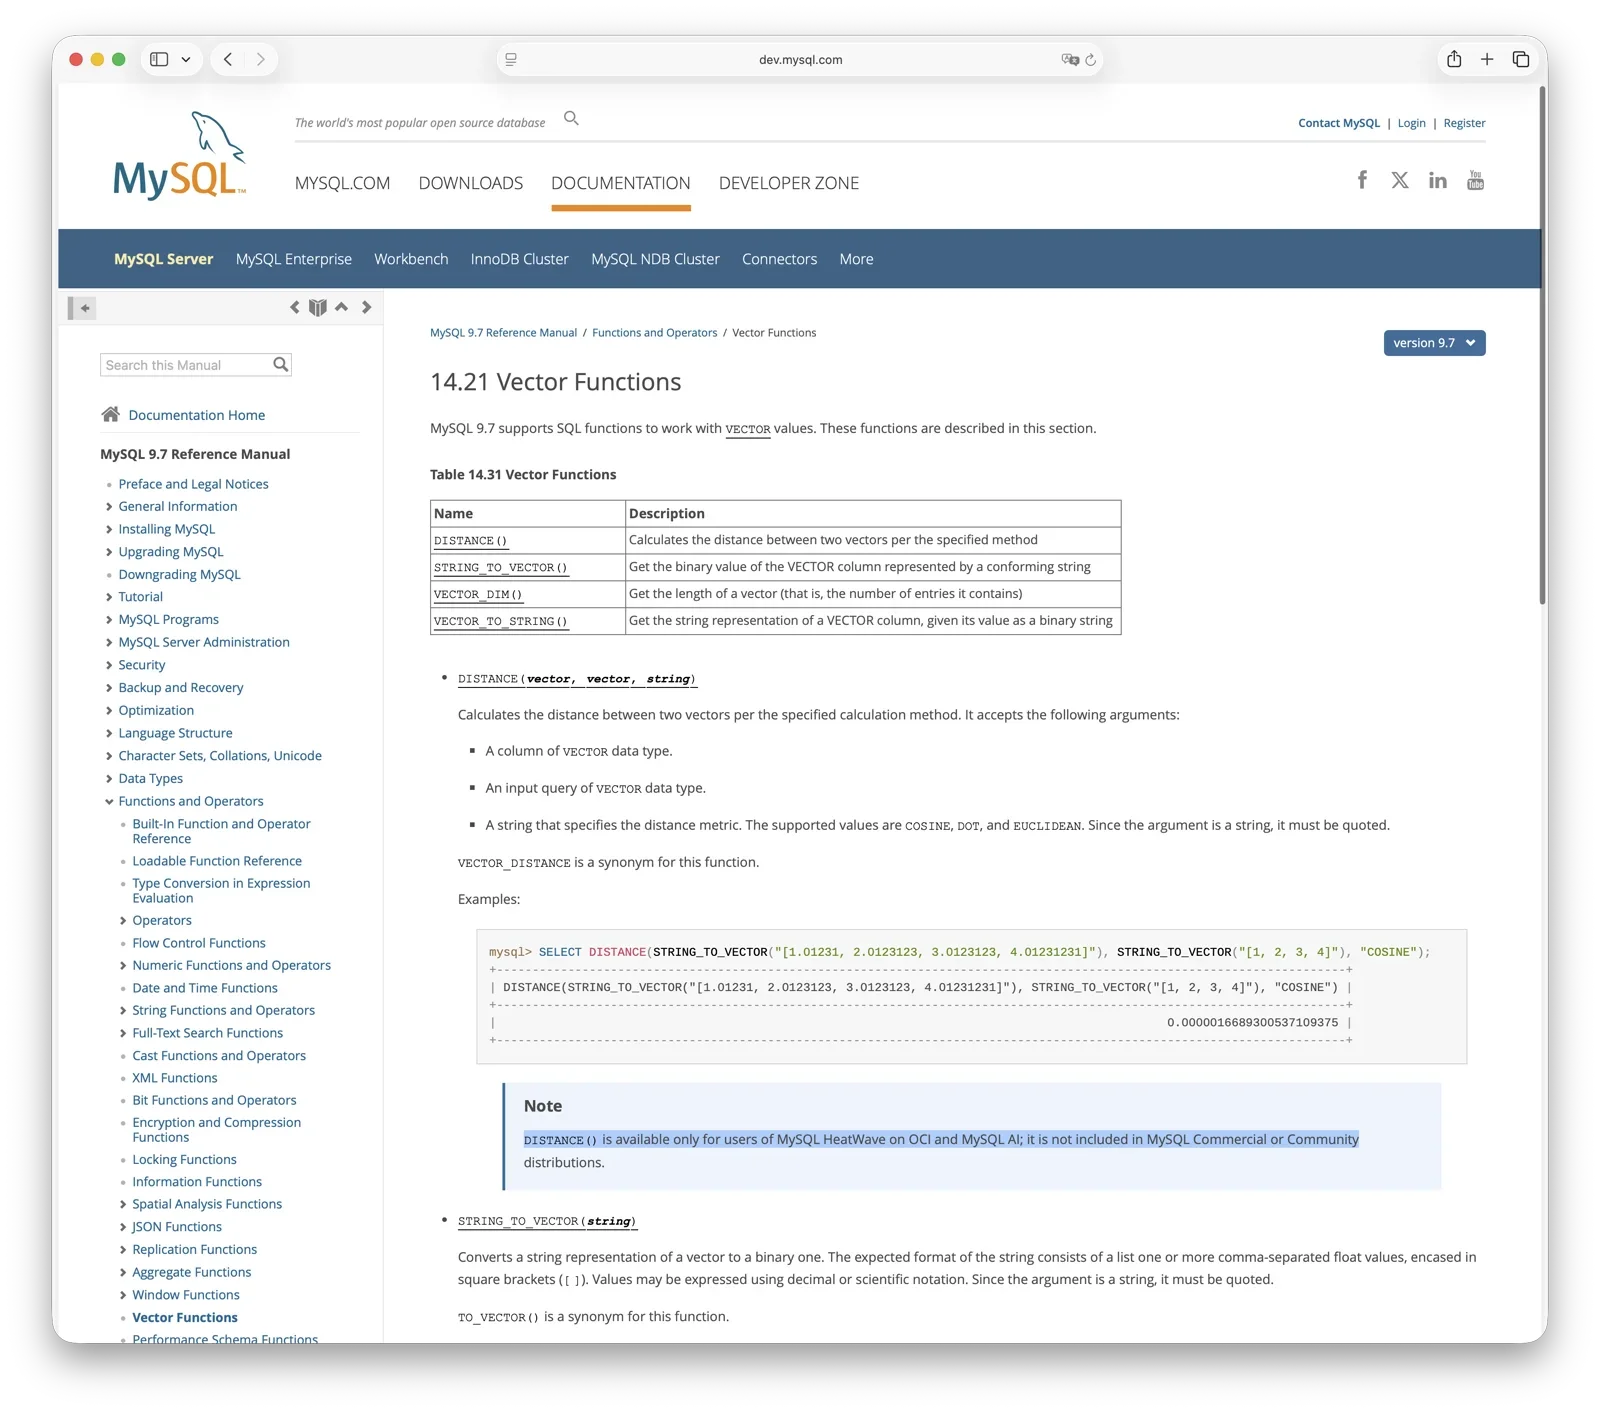Viewport: 1600px width, 1412px height.
Task: Navigate to parent section via up arrow icon
Action: [x=341, y=307]
